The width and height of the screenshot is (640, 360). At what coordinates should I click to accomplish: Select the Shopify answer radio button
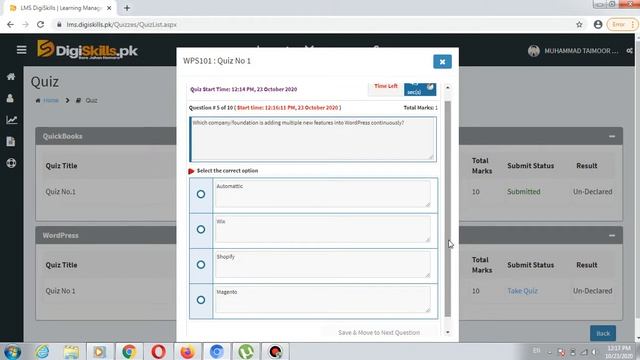click(x=201, y=264)
